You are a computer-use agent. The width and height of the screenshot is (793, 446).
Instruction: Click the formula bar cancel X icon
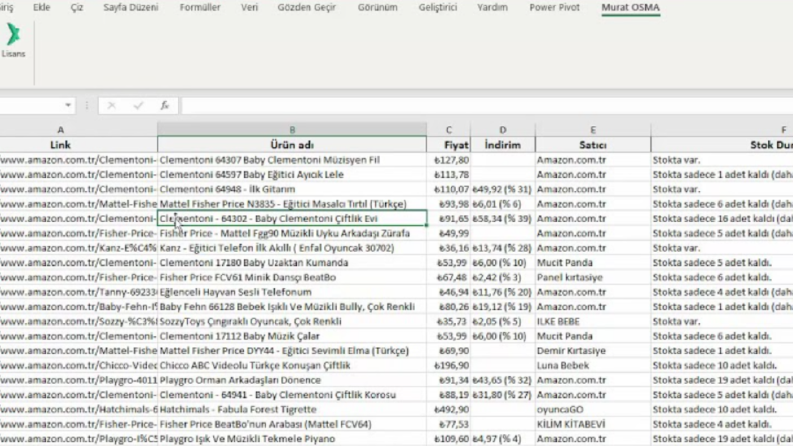pos(111,105)
